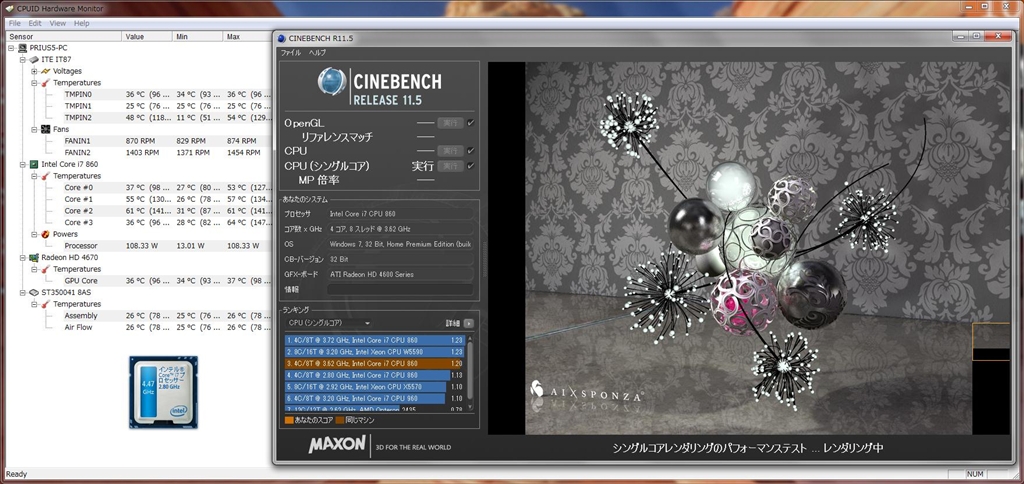Expand the Voltages node
Viewport: 1024px width, 484px height.
coord(34,71)
